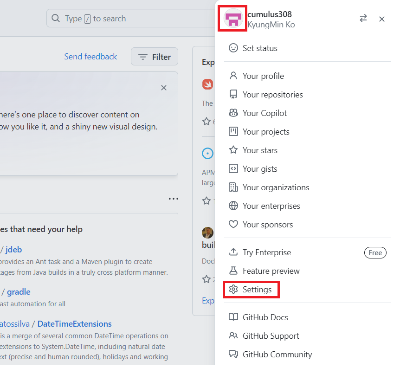Viewport: 400px width, 365px height.
Task: Click the Send feedback link
Action: coord(90,56)
